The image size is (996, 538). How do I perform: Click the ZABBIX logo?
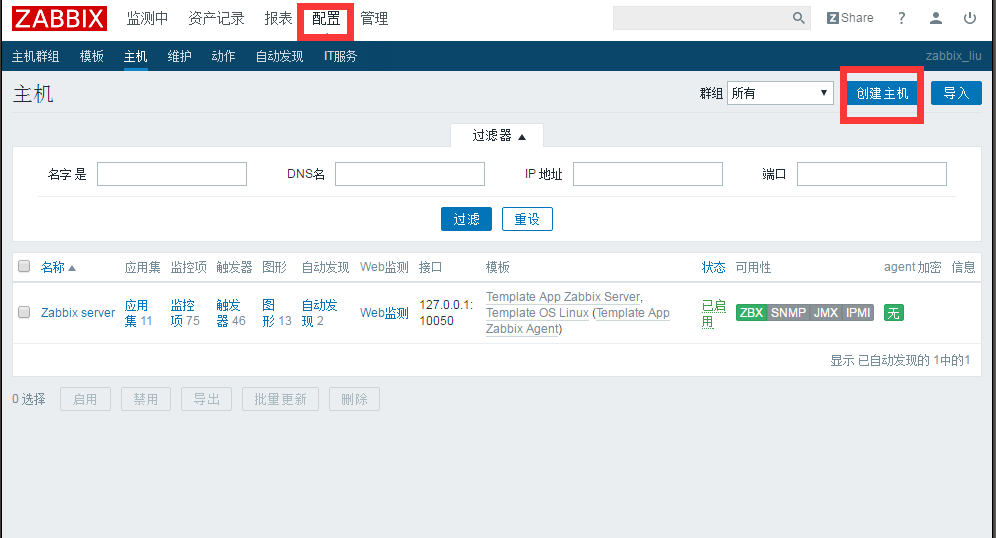coord(59,18)
